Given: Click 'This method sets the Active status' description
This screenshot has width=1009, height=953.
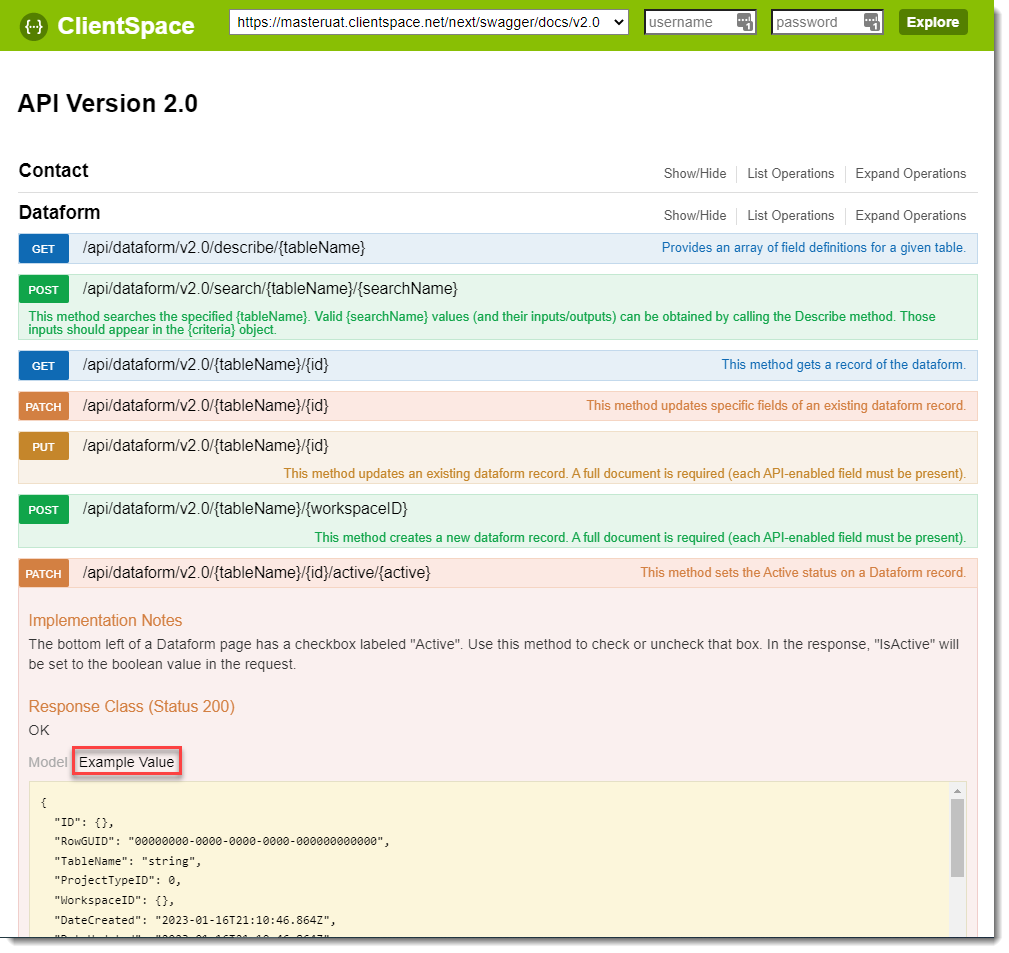Looking at the screenshot, I should click(803, 573).
